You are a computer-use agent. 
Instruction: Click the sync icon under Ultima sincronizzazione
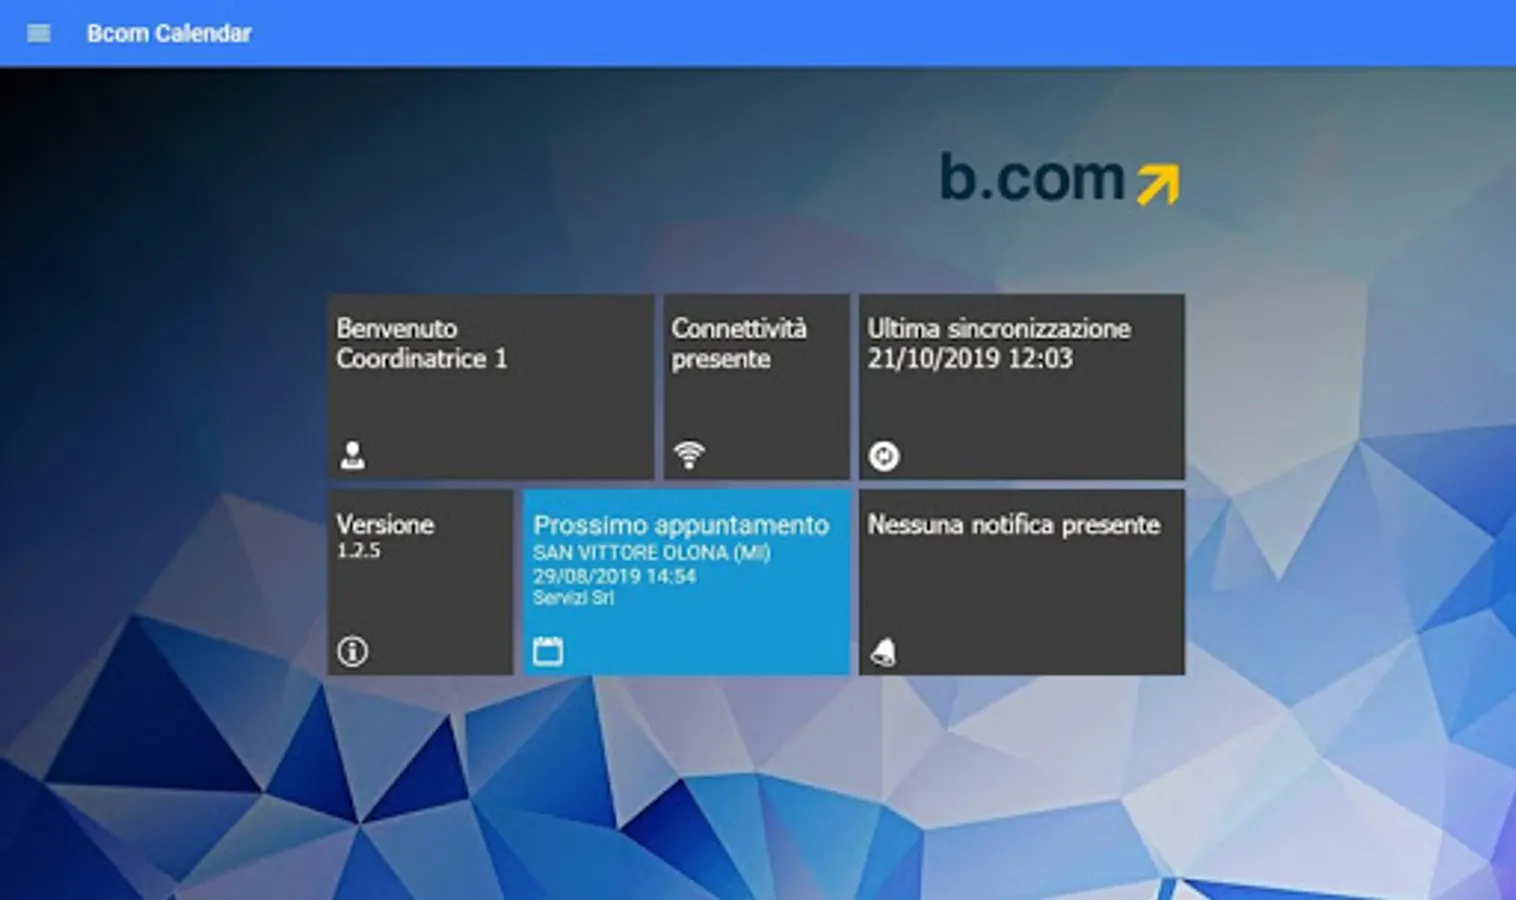point(884,456)
